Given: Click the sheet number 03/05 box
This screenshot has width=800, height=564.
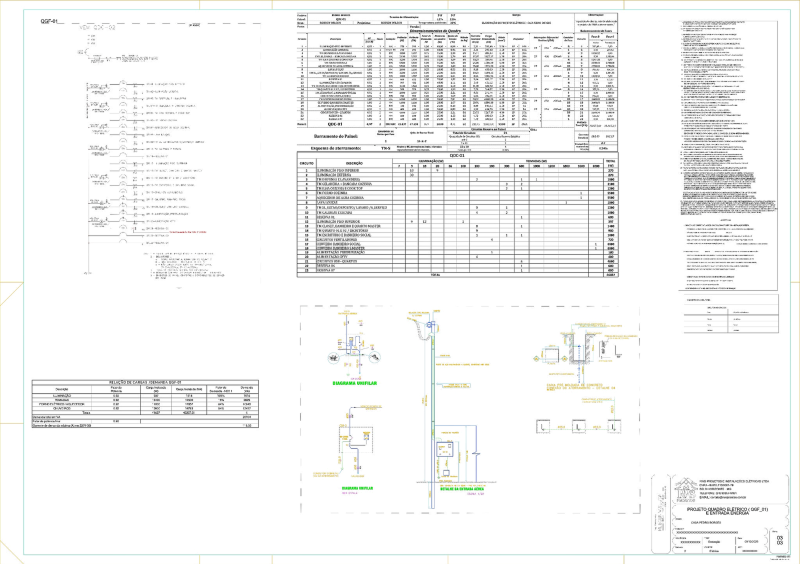Looking at the screenshot, I should (x=780, y=539).
